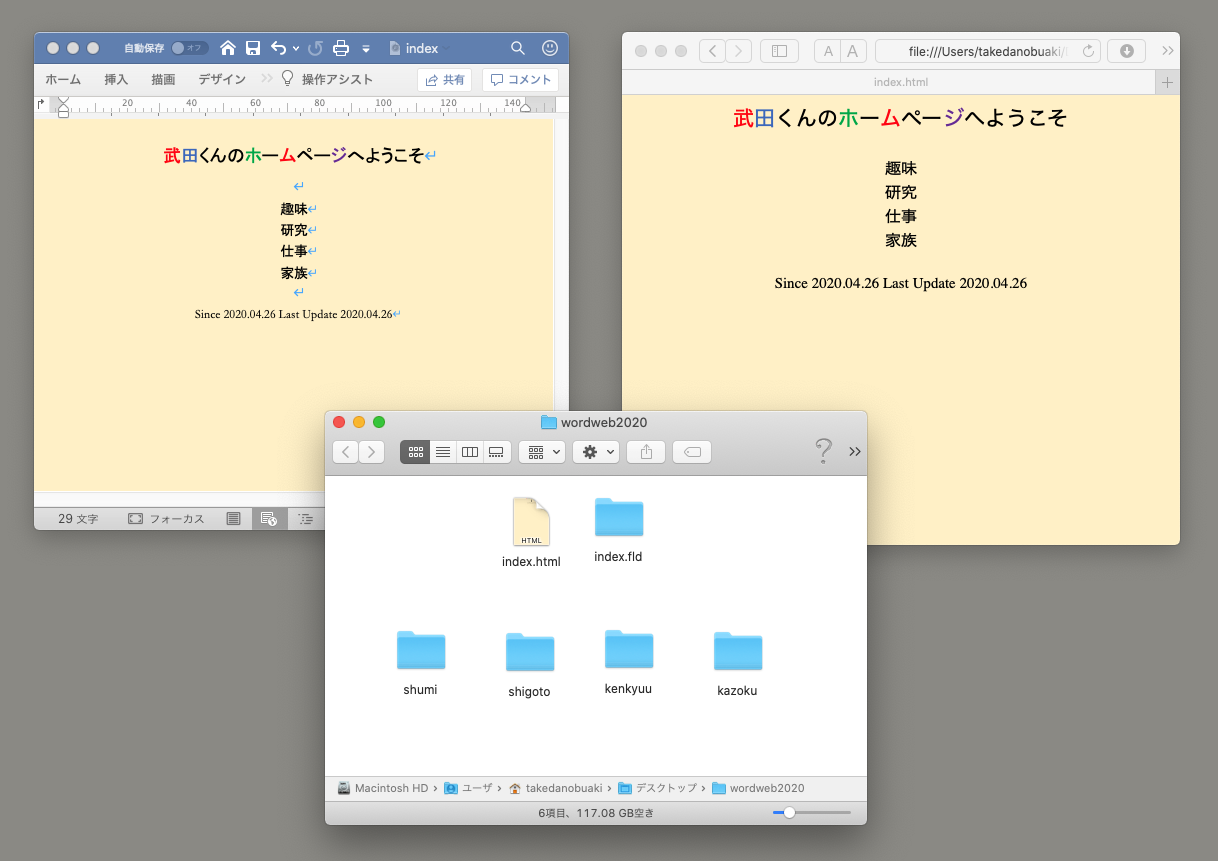Expand the Finder action gear dropdown
Image resolution: width=1218 pixels, height=861 pixels.
[597, 452]
